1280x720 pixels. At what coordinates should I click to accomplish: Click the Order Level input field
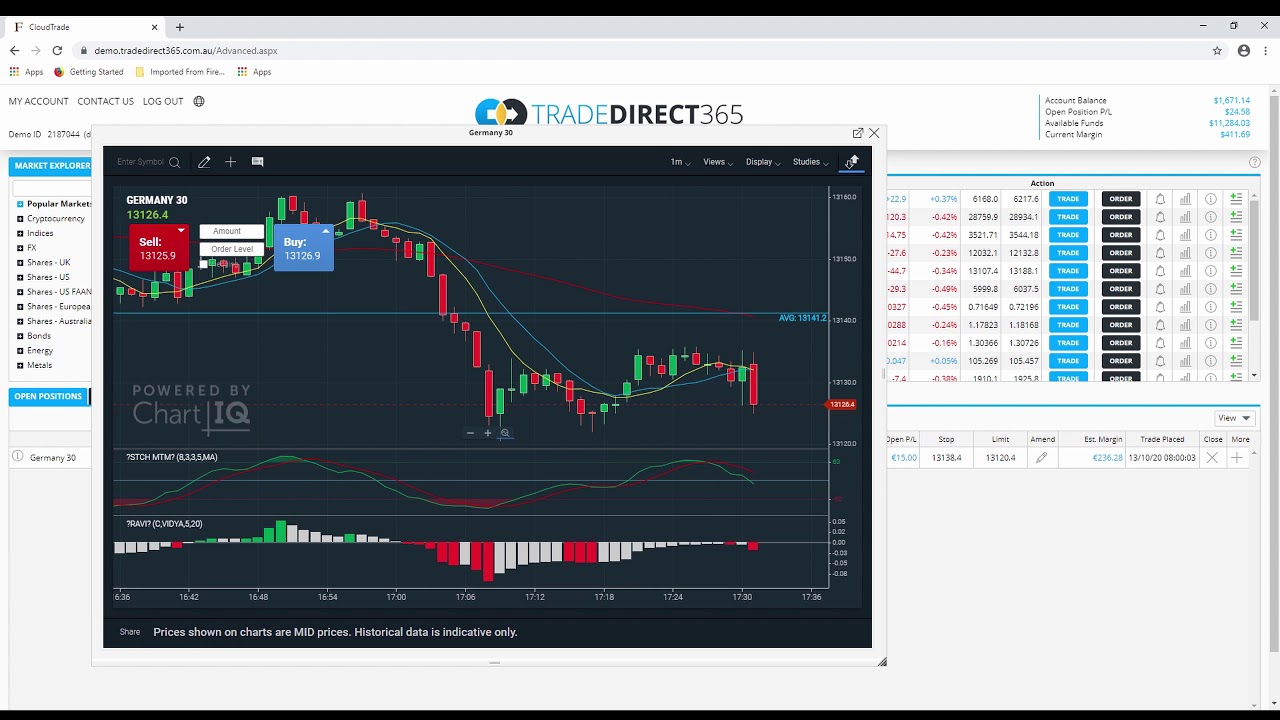click(x=231, y=249)
